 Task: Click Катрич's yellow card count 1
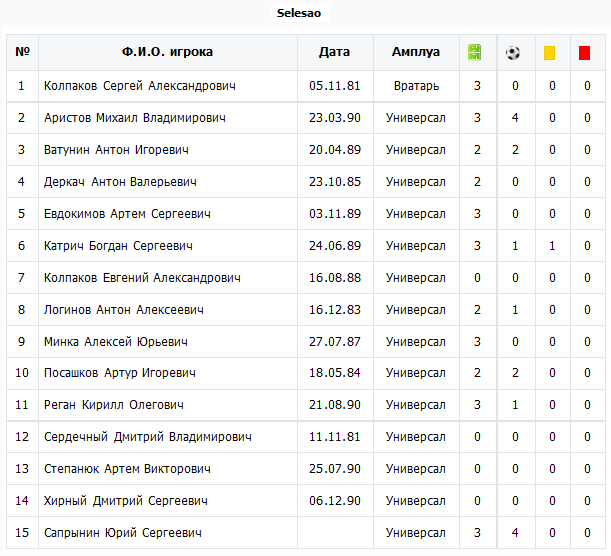coord(552,246)
